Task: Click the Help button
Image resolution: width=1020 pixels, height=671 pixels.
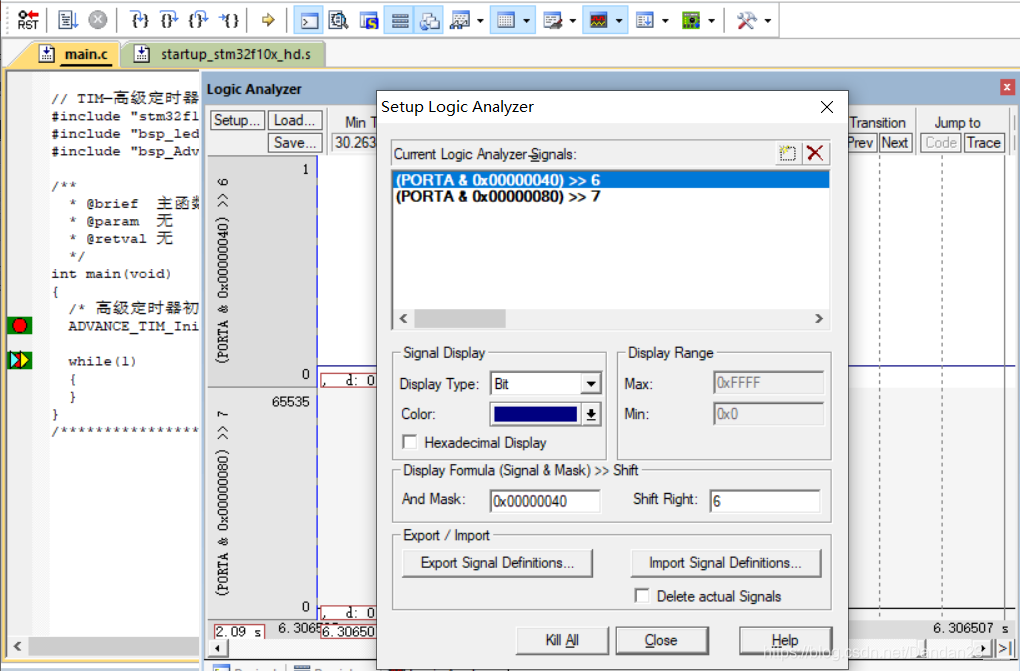Action: 785,640
